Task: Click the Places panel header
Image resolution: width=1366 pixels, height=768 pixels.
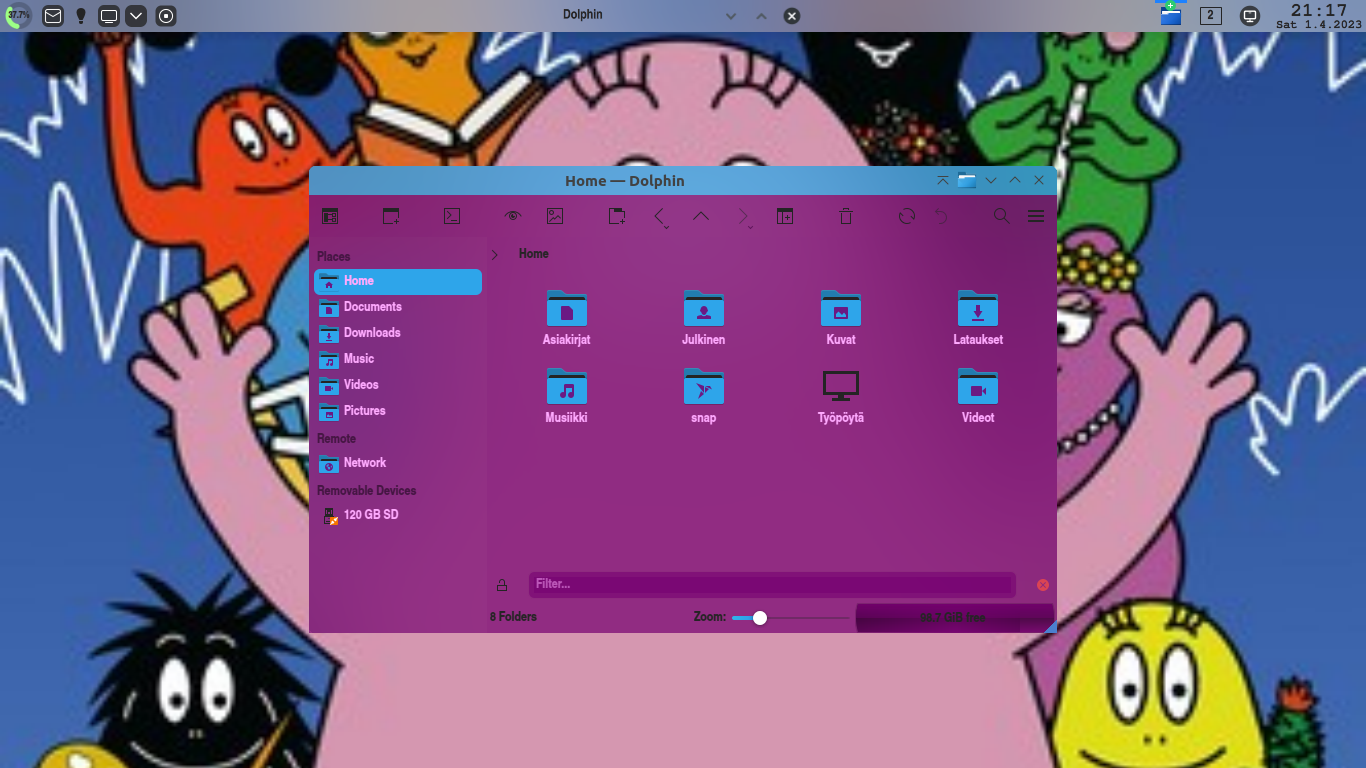Action: tap(334, 257)
